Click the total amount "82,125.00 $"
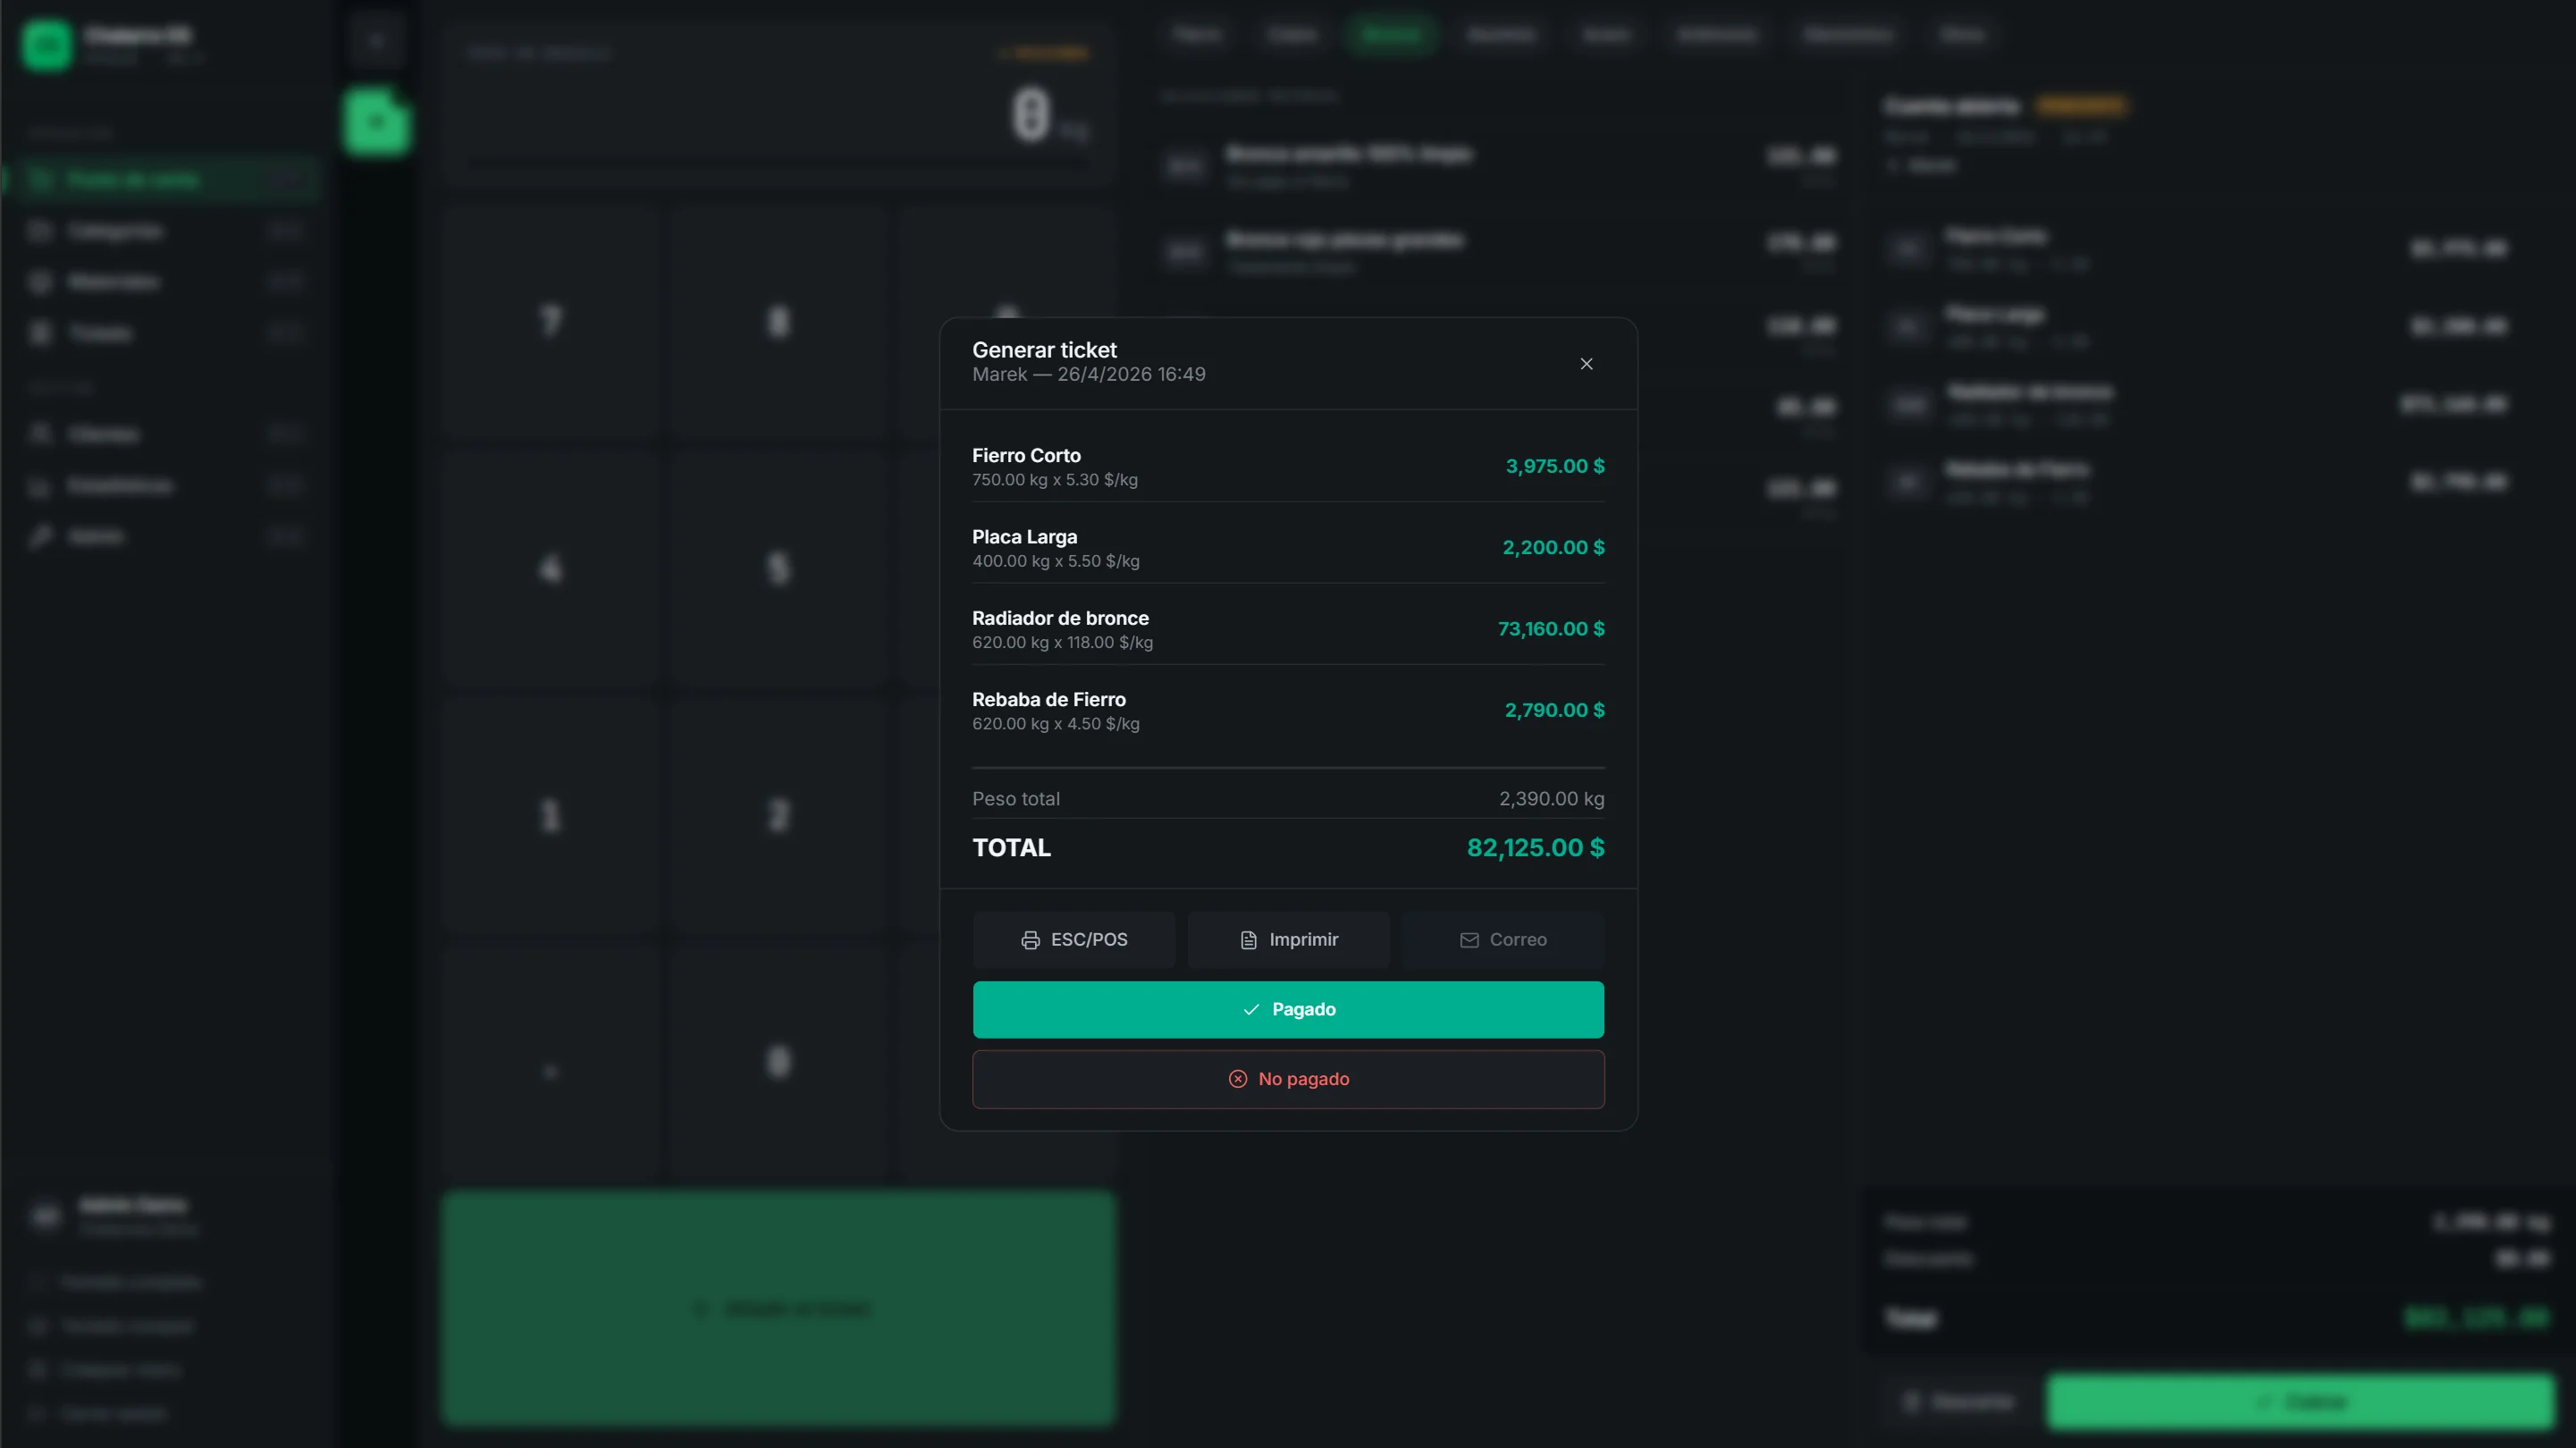 tap(1535, 848)
